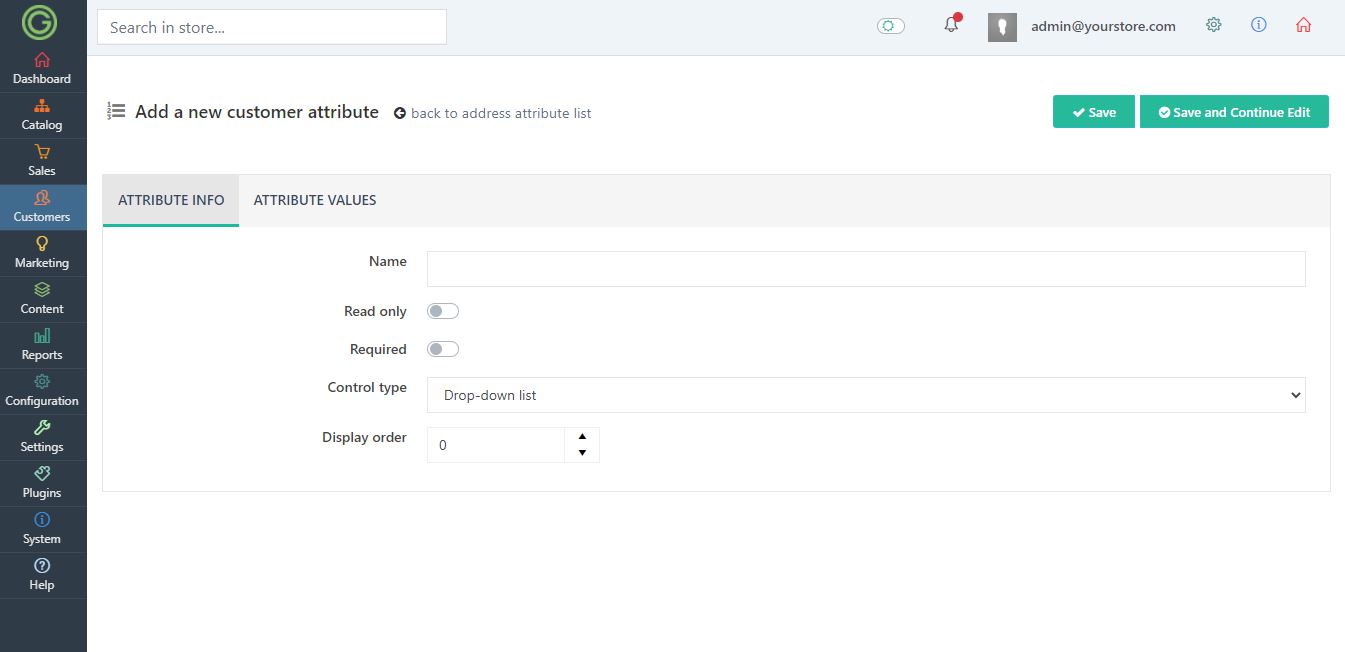Image resolution: width=1345 pixels, height=652 pixels.
Task: Click Save and Continue Edit button
Action: (1234, 112)
